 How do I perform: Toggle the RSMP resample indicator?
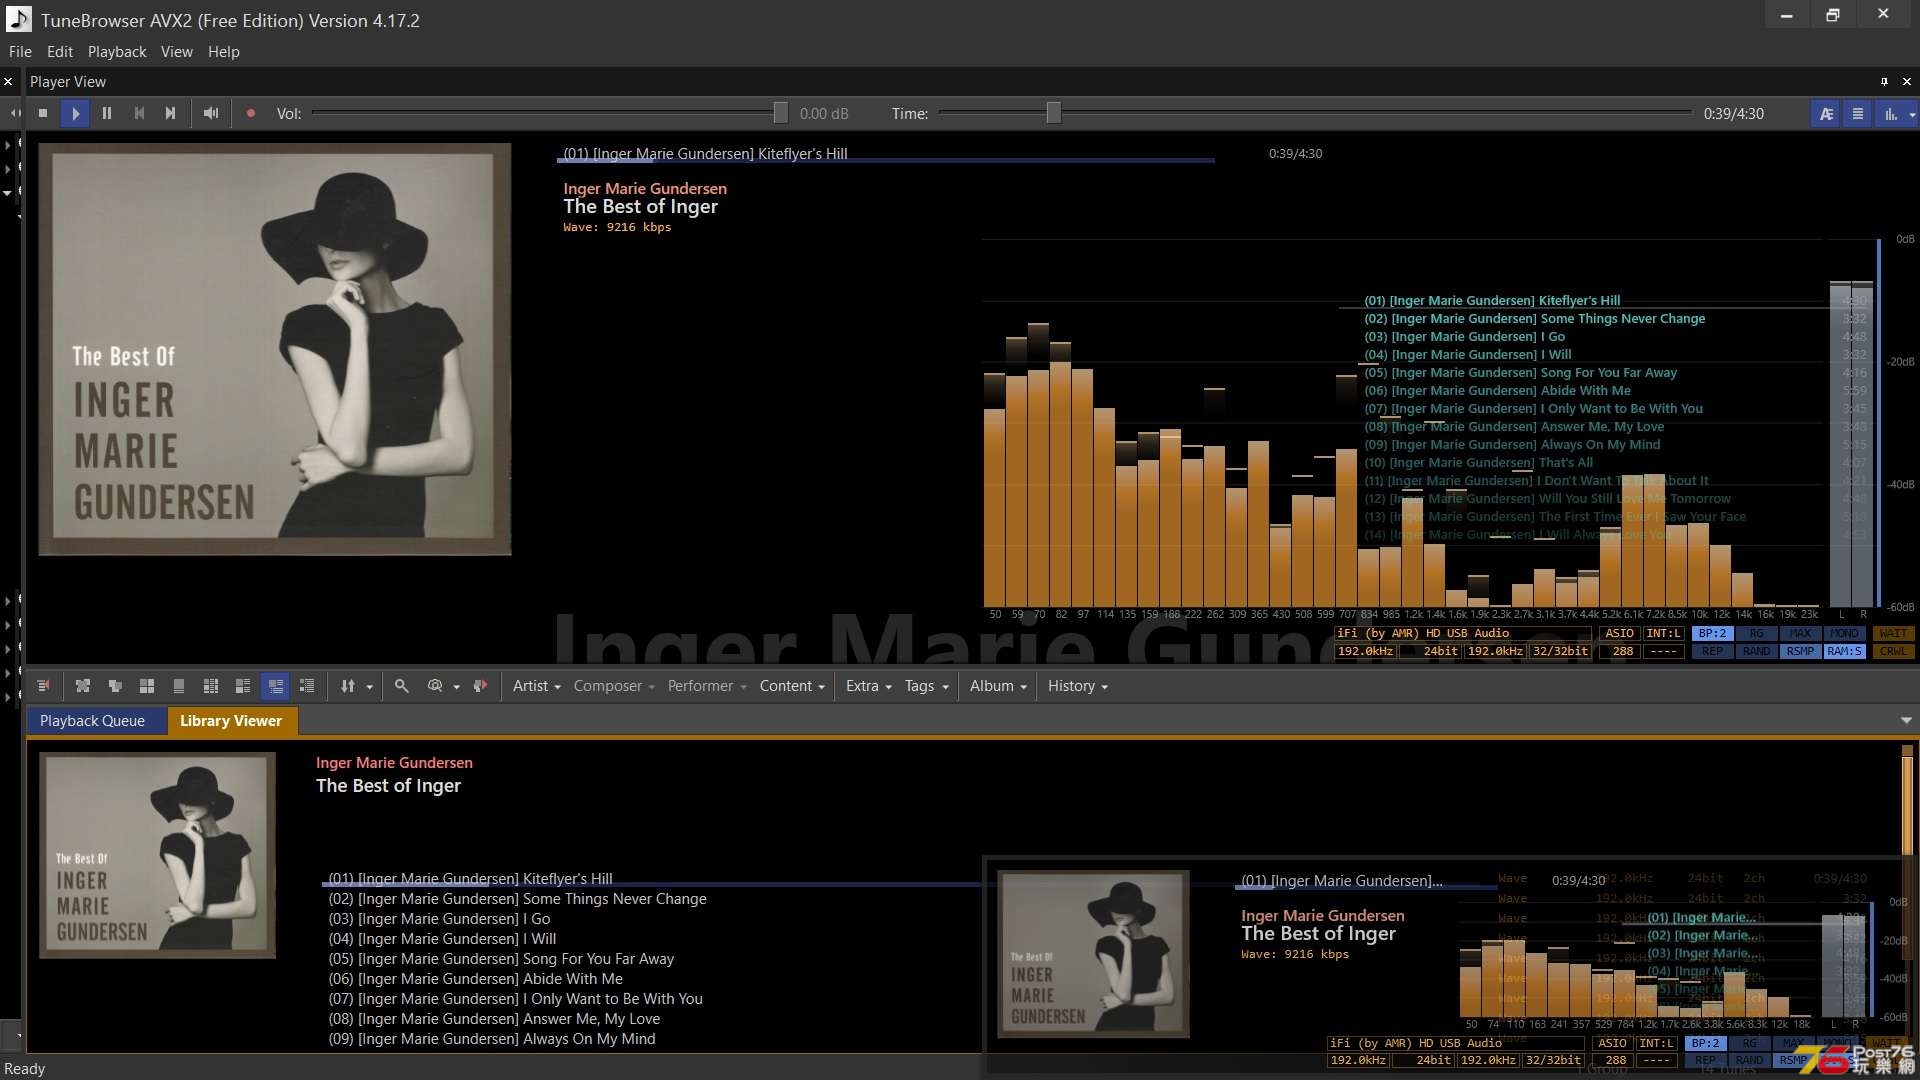point(1800,651)
